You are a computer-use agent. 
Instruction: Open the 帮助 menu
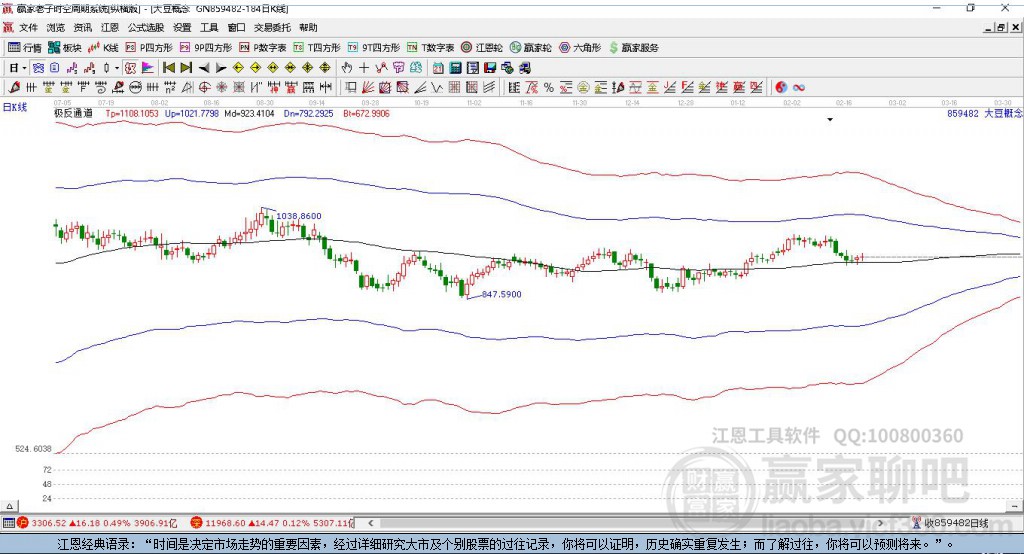[308, 27]
